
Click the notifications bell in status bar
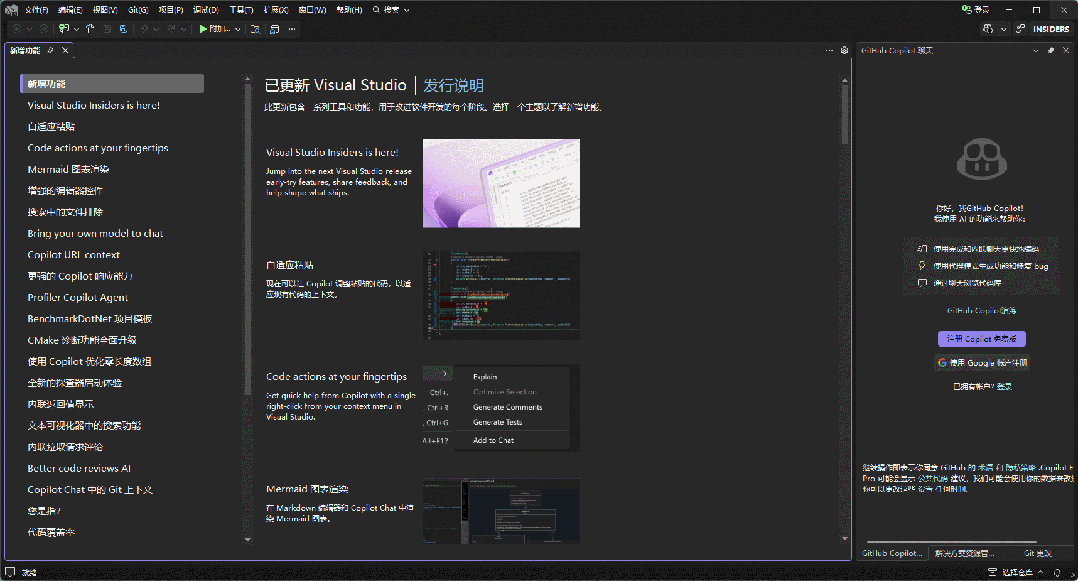click(x=1057, y=572)
